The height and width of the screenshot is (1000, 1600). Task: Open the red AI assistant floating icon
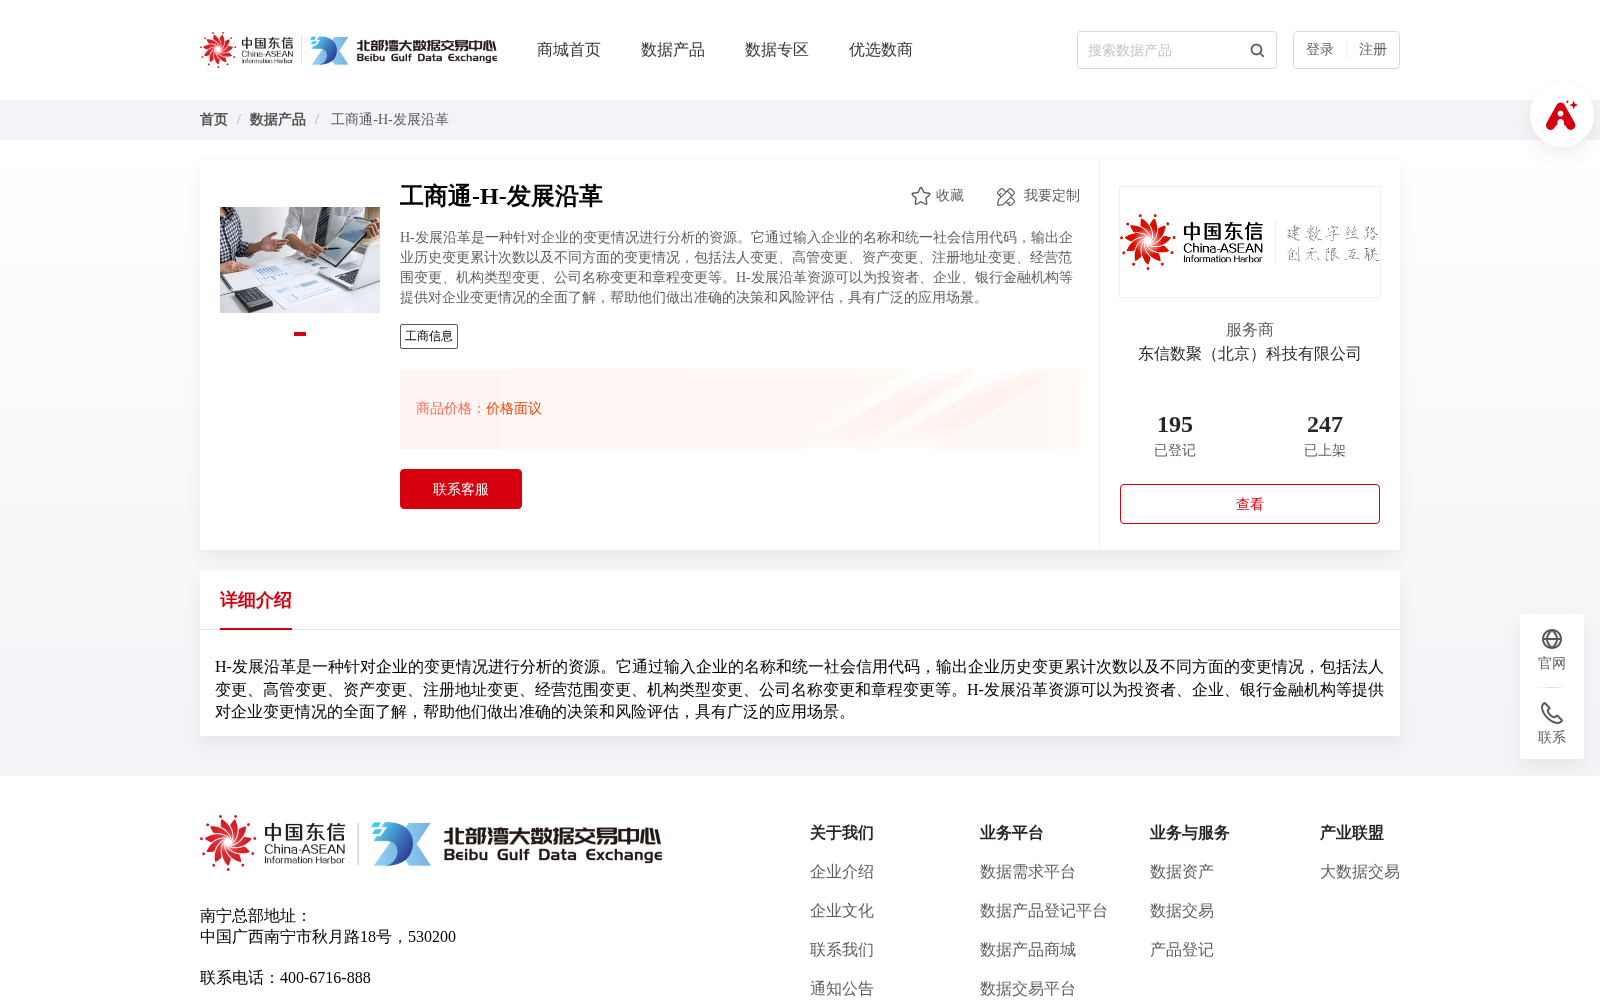pyautogui.click(x=1561, y=115)
